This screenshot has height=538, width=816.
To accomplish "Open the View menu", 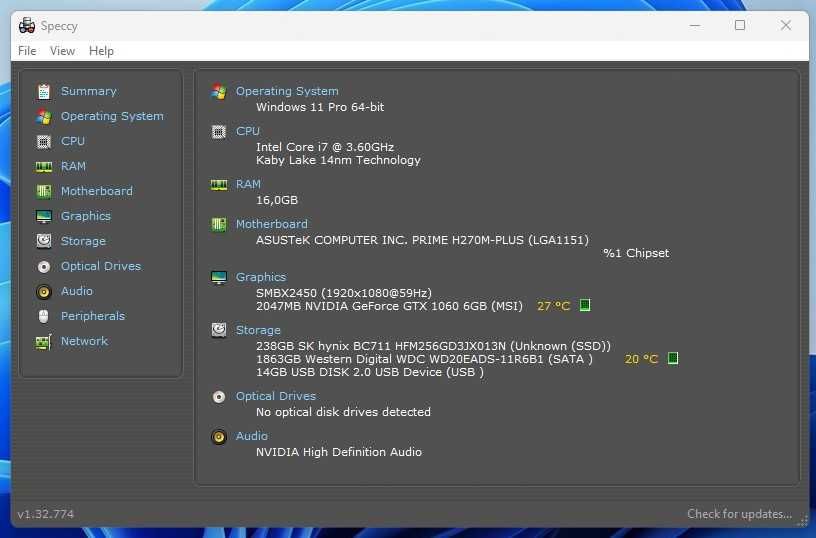I will (x=62, y=51).
